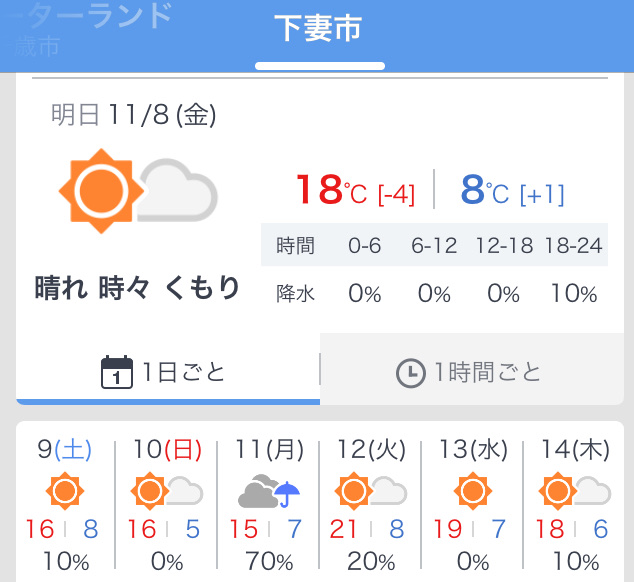The width and height of the screenshot is (634, 582).
Task: Click 晴れ 時々 くもり weather description
Action: tap(137, 288)
